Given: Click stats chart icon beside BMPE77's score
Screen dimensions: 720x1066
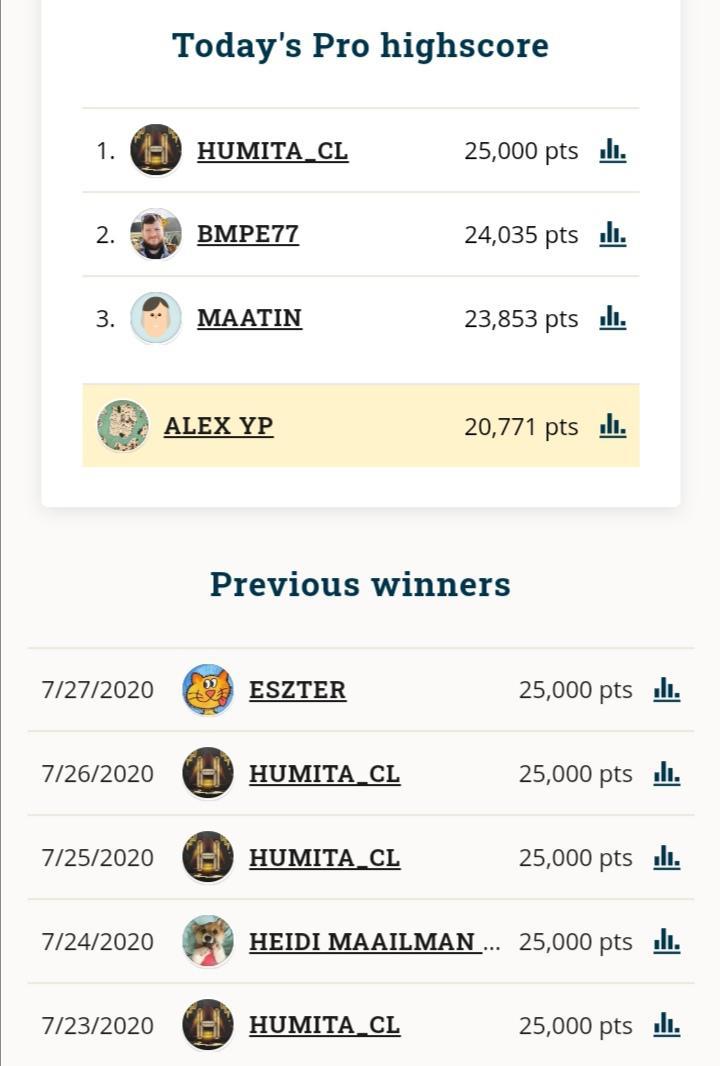Looking at the screenshot, I should point(613,235).
